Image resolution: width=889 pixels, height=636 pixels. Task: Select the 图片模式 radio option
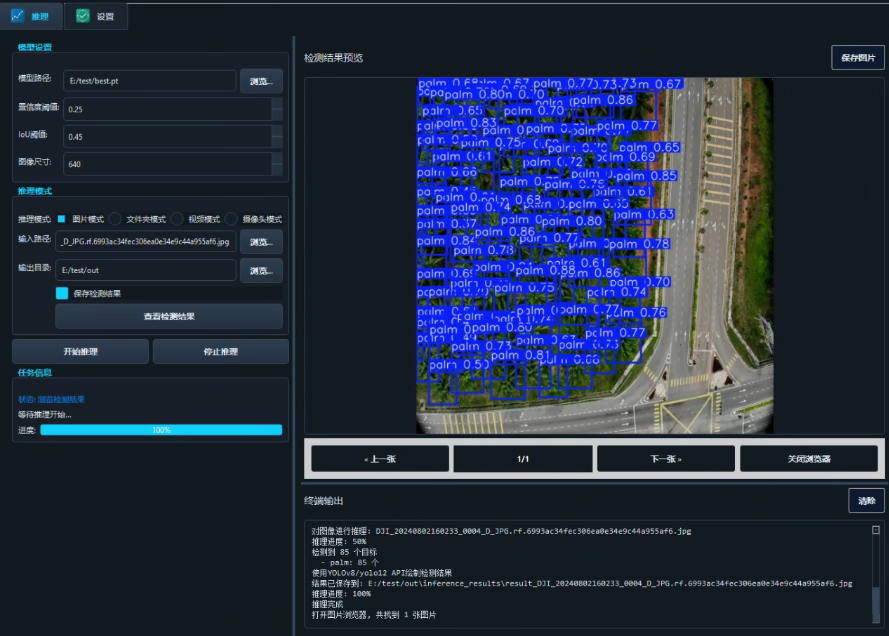[x=62, y=218]
